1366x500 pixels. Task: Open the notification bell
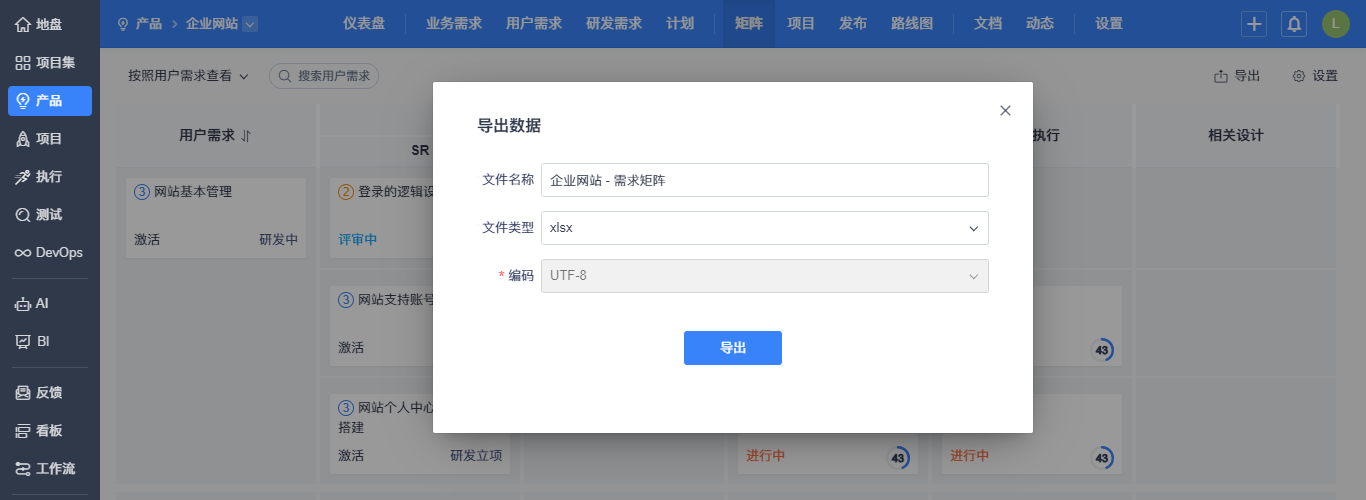pyautogui.click(x=1294, y=24)
